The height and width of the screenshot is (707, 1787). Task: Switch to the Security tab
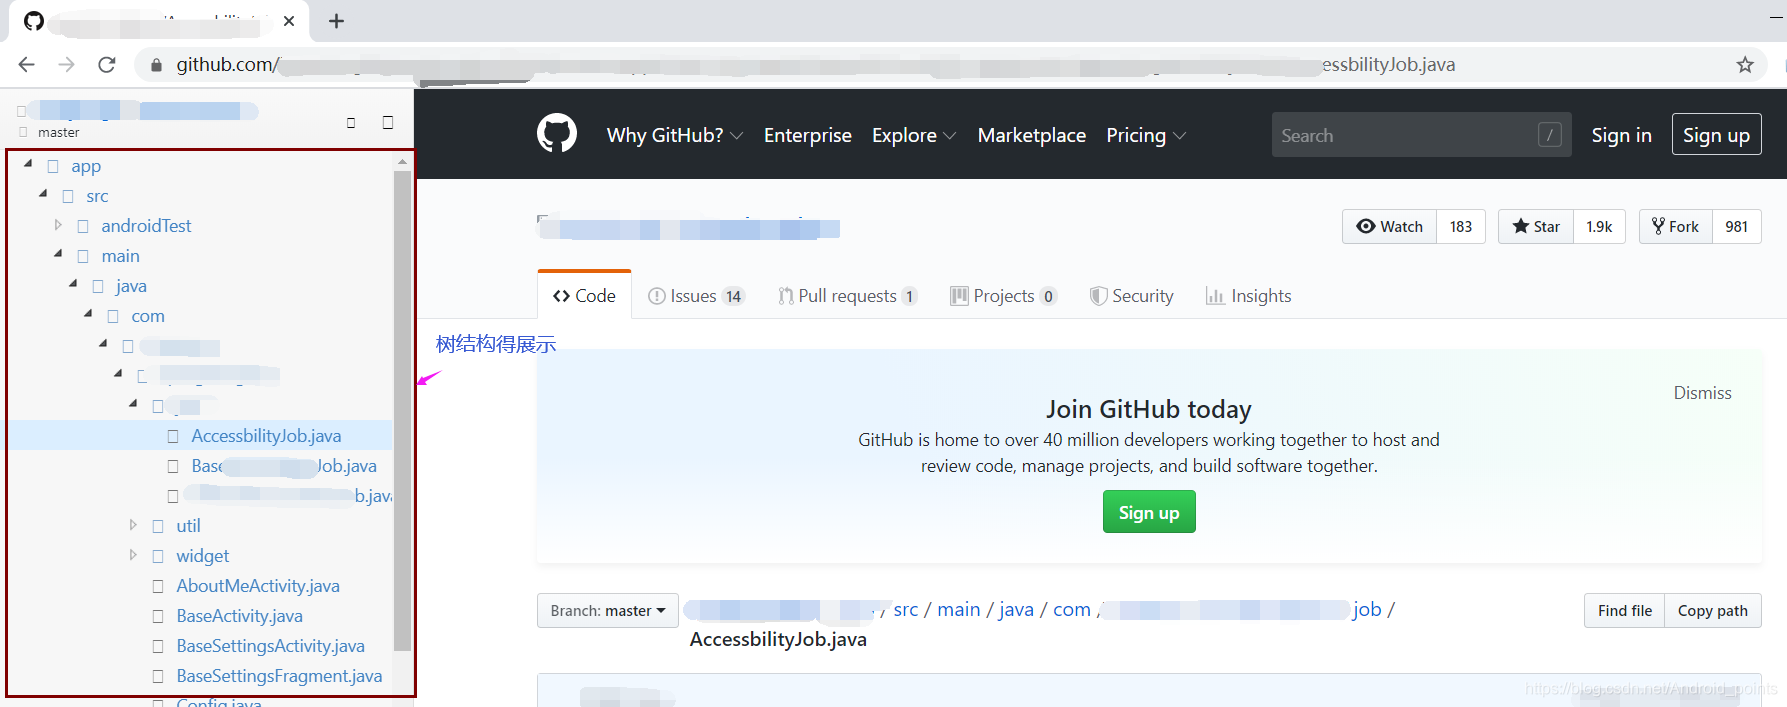pyautogui.click(x=1131, y=296)
